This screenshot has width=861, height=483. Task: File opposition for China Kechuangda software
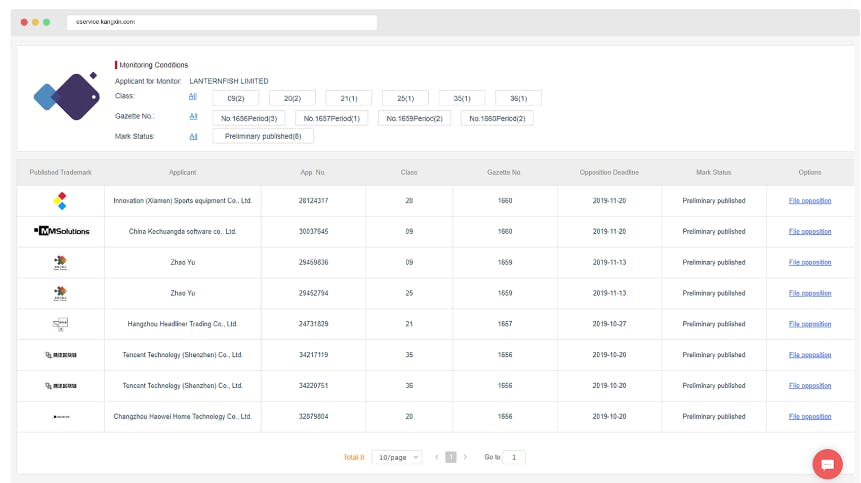tap(810, 232)
